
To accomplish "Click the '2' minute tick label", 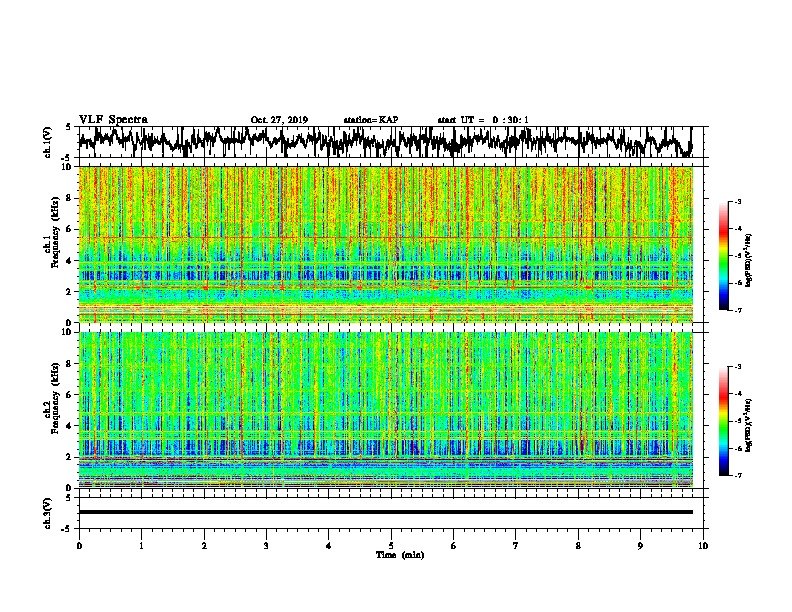I will (x=204, y=546).
